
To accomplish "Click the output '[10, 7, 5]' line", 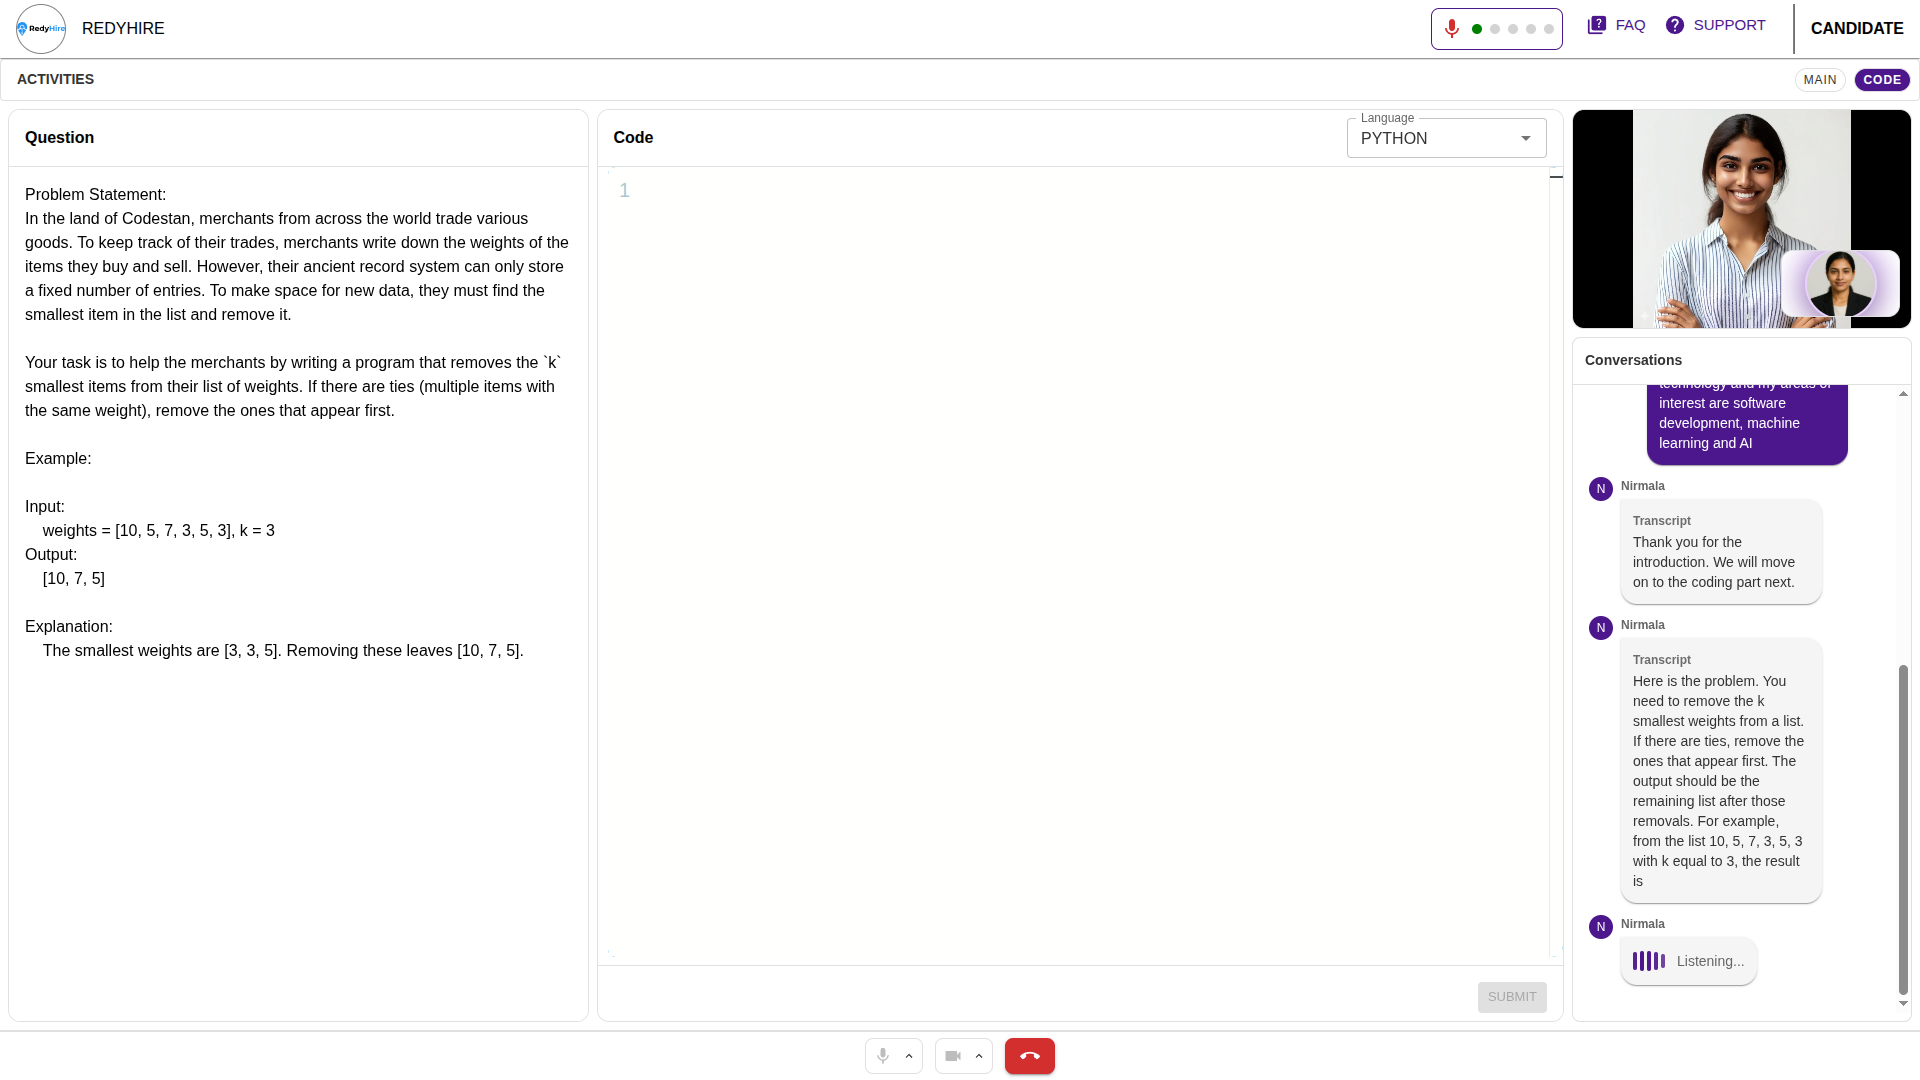I will tap(74, 579).
